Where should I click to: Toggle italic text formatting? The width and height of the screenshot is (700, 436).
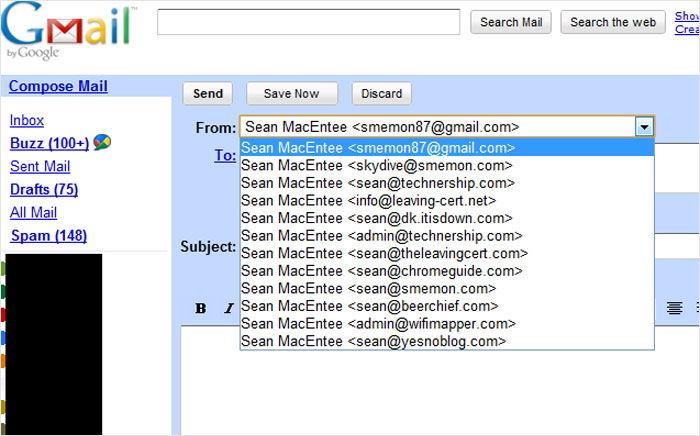pos(228,308)
